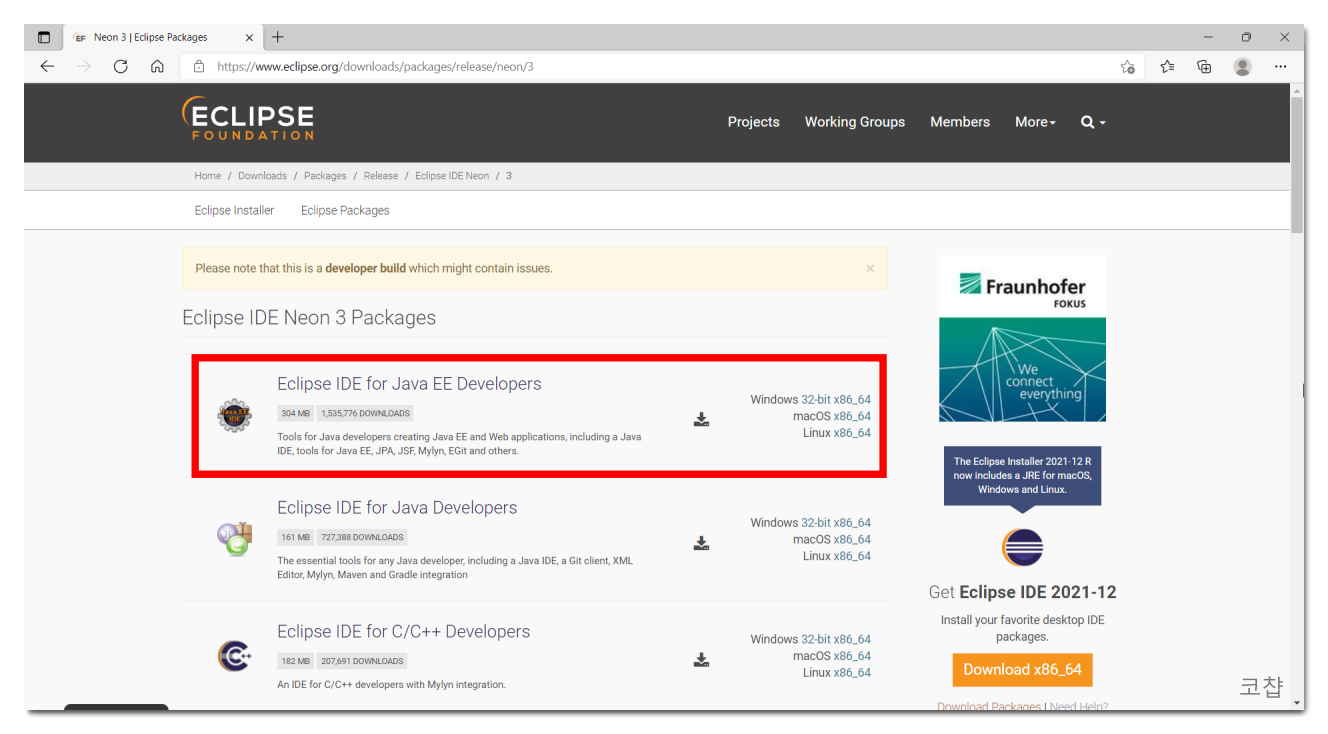Screen dimensions: 1328x734
Task: Dismiss the developer build notice
Action: pyautogui.click(x=870, y=268)
